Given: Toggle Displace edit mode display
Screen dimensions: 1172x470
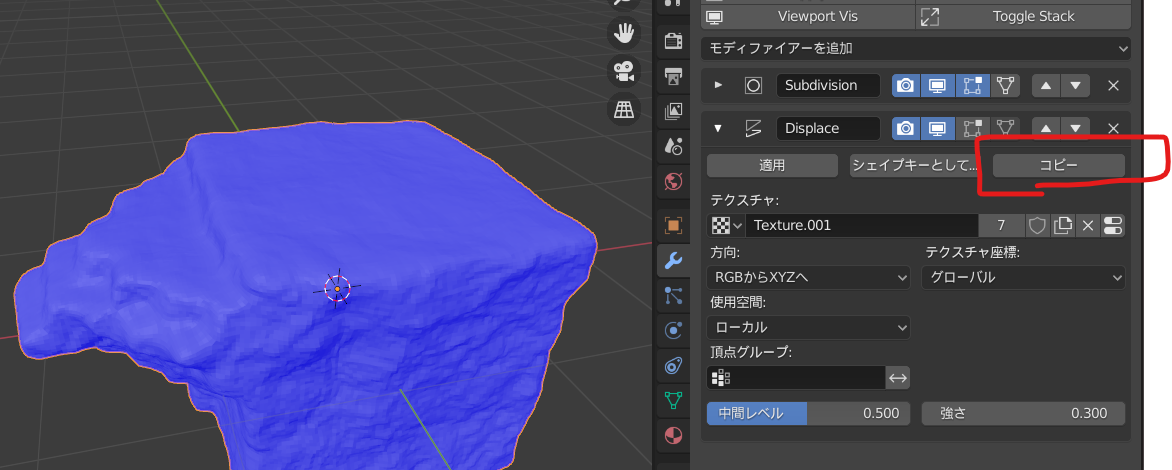Looking at the screenshot, I should pyautogui.click(x=972, y=129).
